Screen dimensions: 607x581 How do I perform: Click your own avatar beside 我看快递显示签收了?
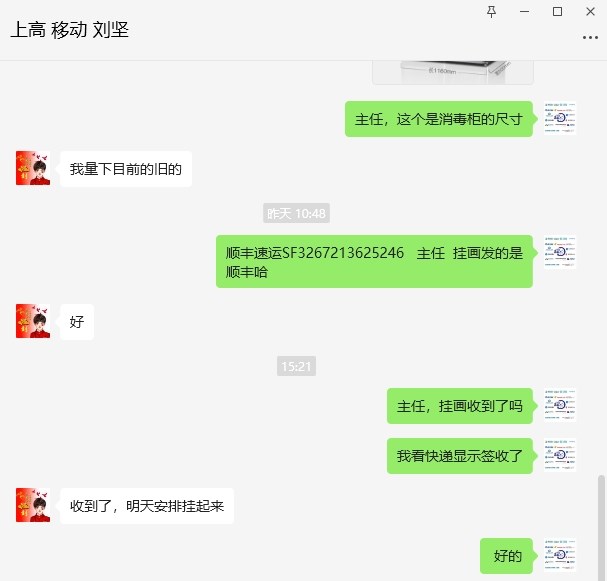[x=559, y=455]
